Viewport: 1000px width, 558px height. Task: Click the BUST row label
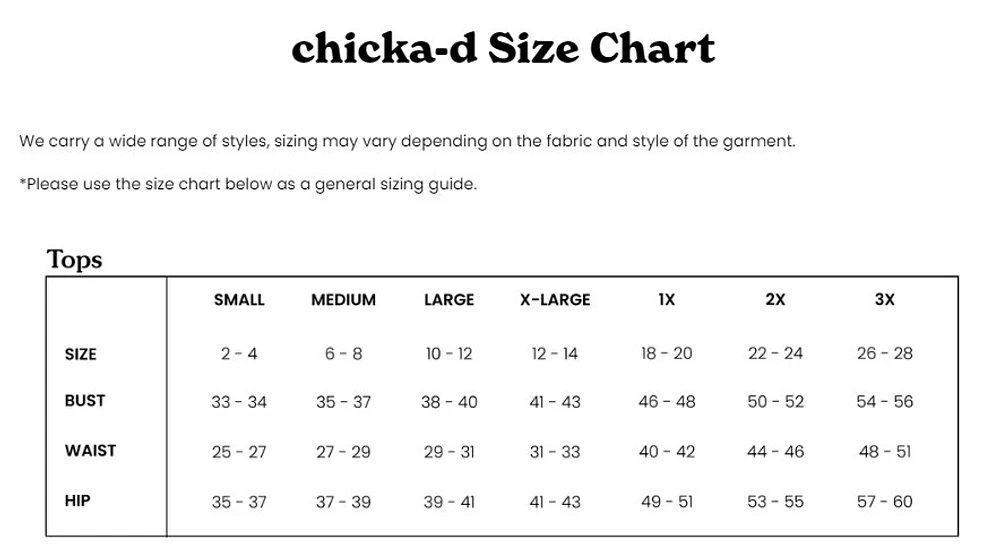[85, 401]
